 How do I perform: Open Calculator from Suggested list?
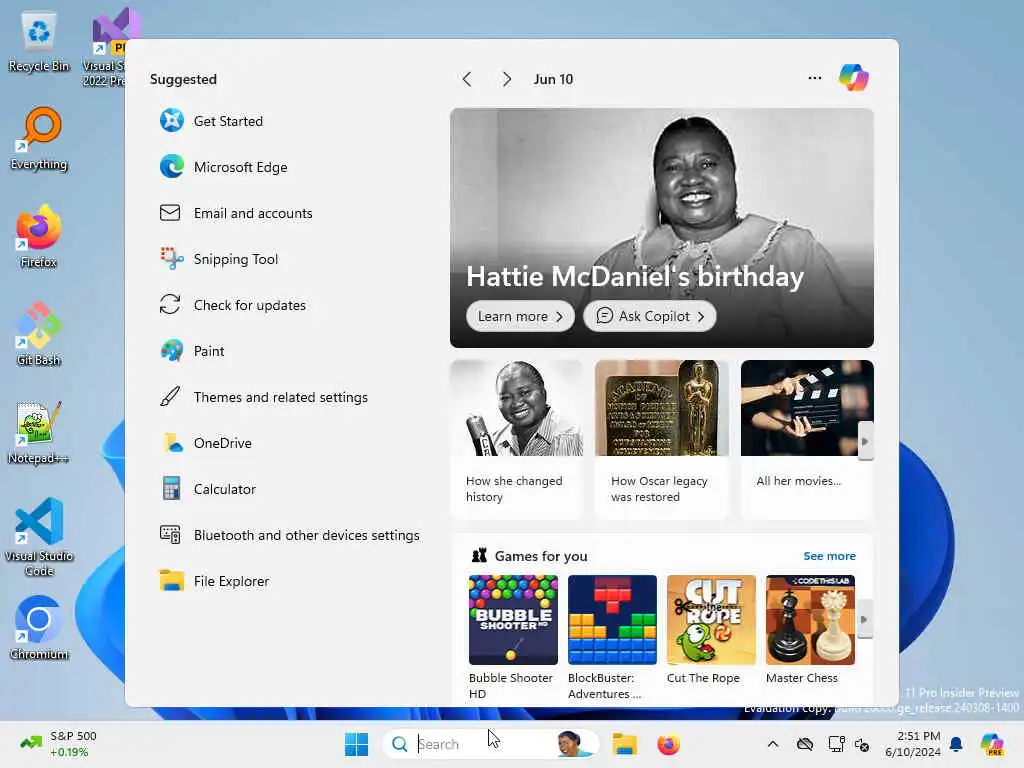pyautogui.click(x=208, y=489)
